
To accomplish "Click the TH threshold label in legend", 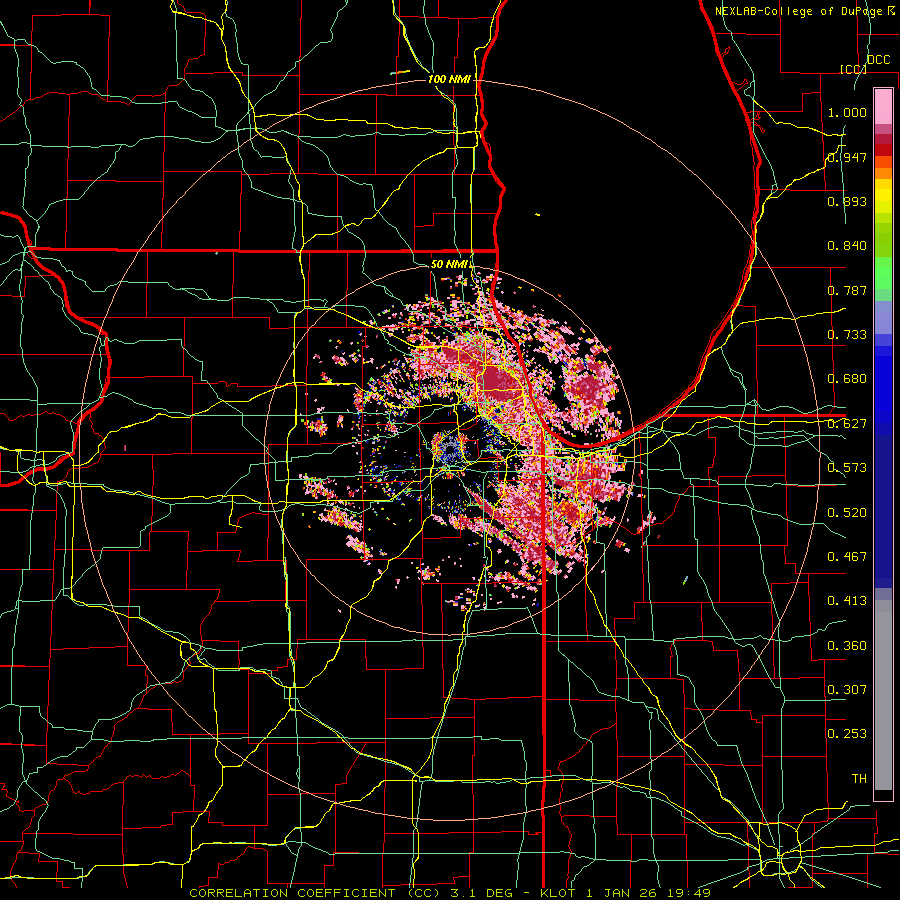I will [859, 778].
